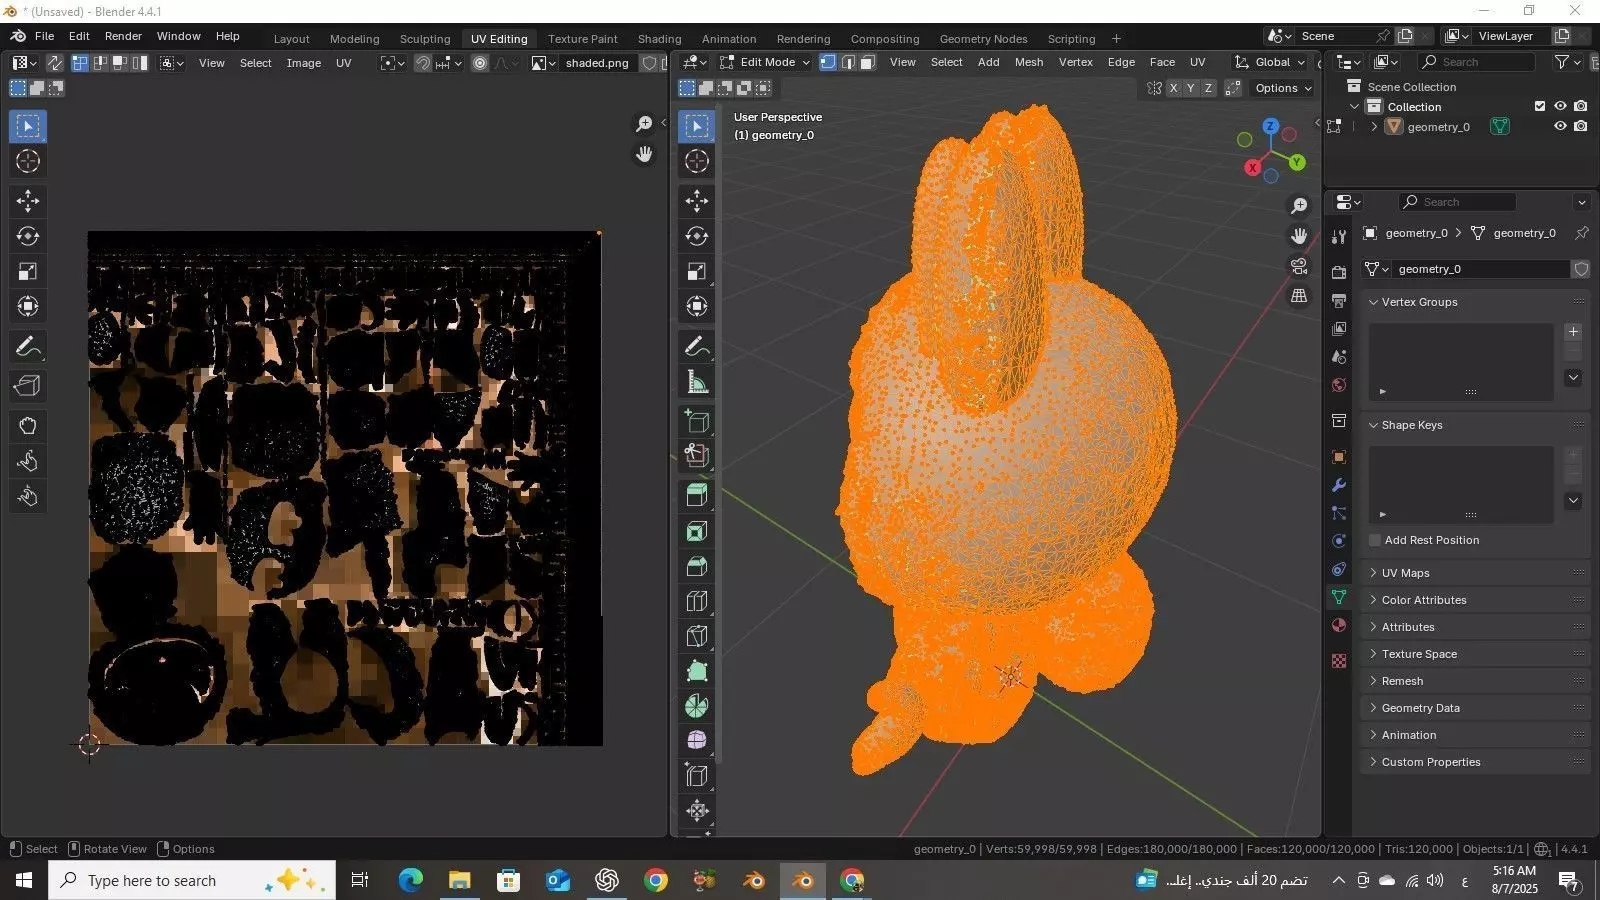
Task: Open the Physics properties tab
Action: click(1339, 541)
